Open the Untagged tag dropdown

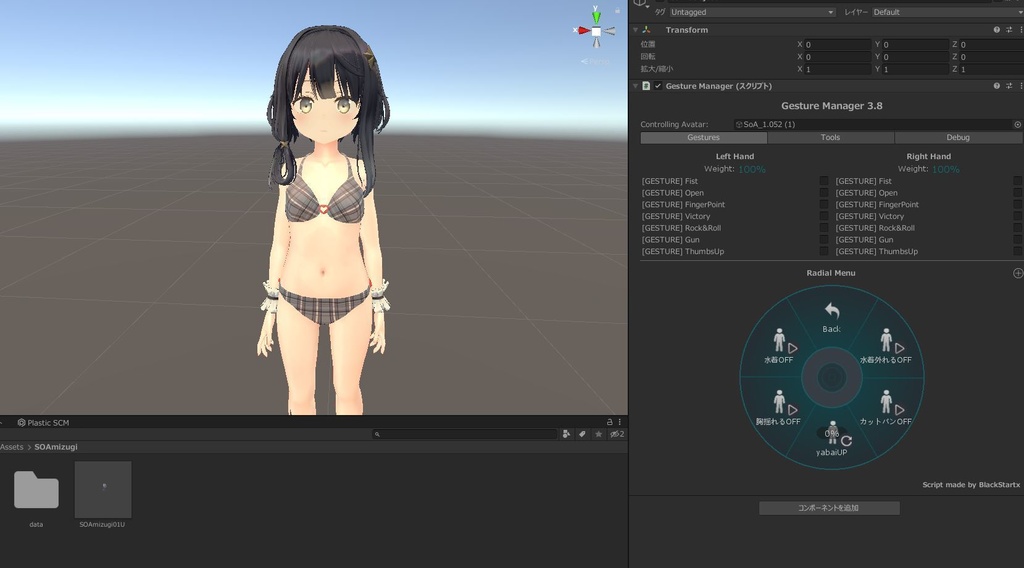752,12
